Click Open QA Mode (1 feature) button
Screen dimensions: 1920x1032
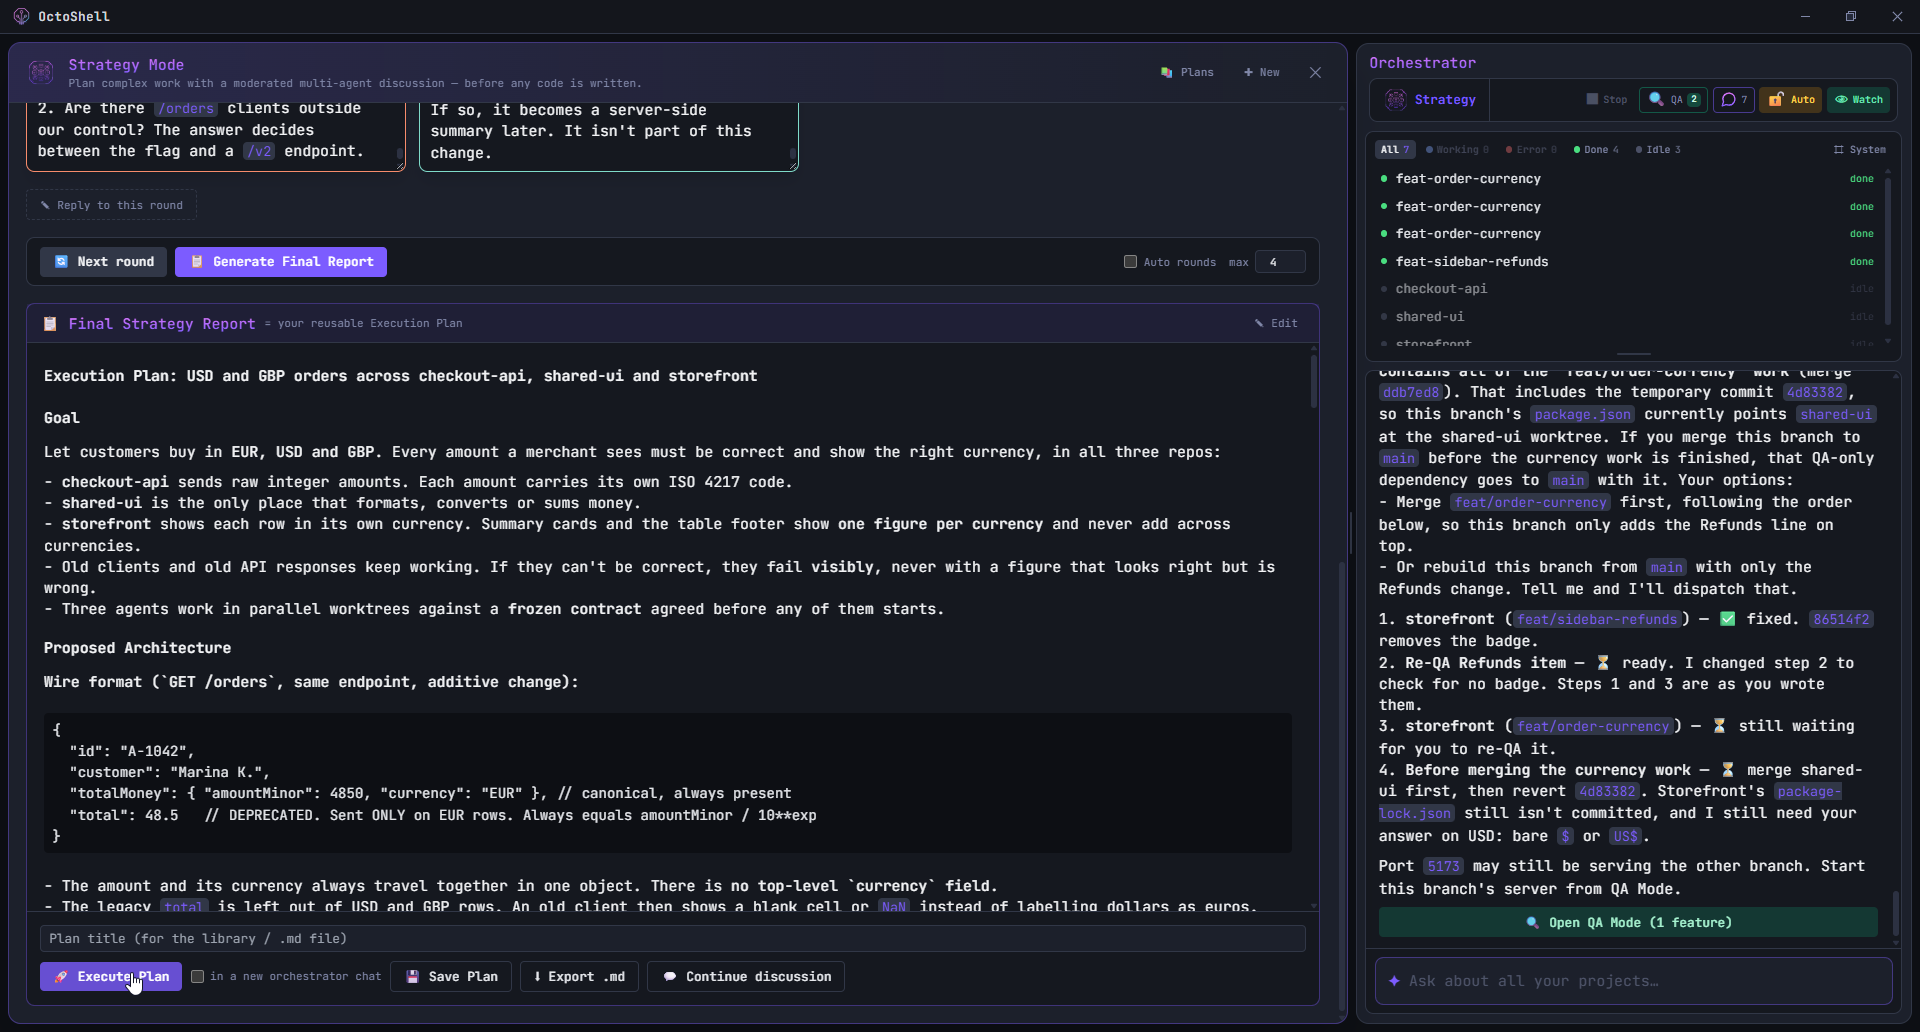tap(1628, 923)
